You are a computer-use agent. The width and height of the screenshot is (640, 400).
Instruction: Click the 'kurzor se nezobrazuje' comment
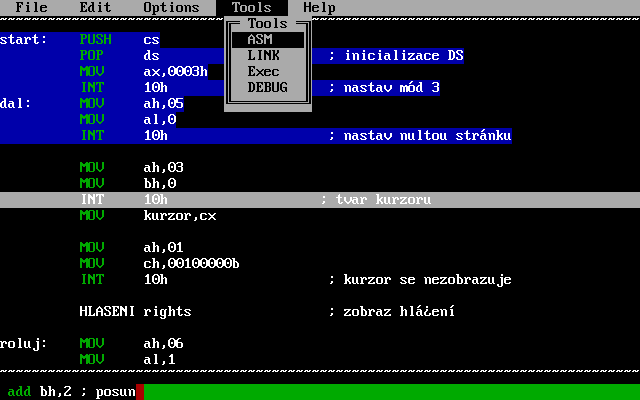tap(420, 279)
